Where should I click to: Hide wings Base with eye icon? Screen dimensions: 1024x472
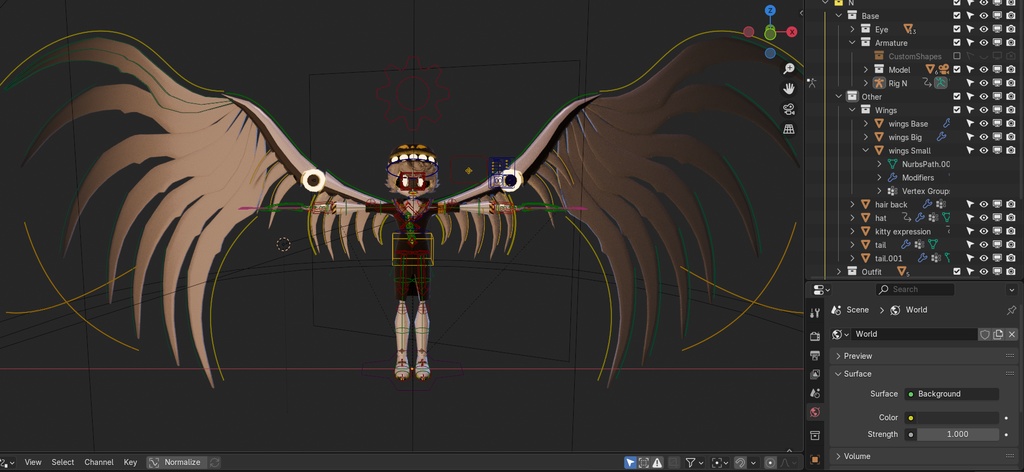(x=984, y=123)
